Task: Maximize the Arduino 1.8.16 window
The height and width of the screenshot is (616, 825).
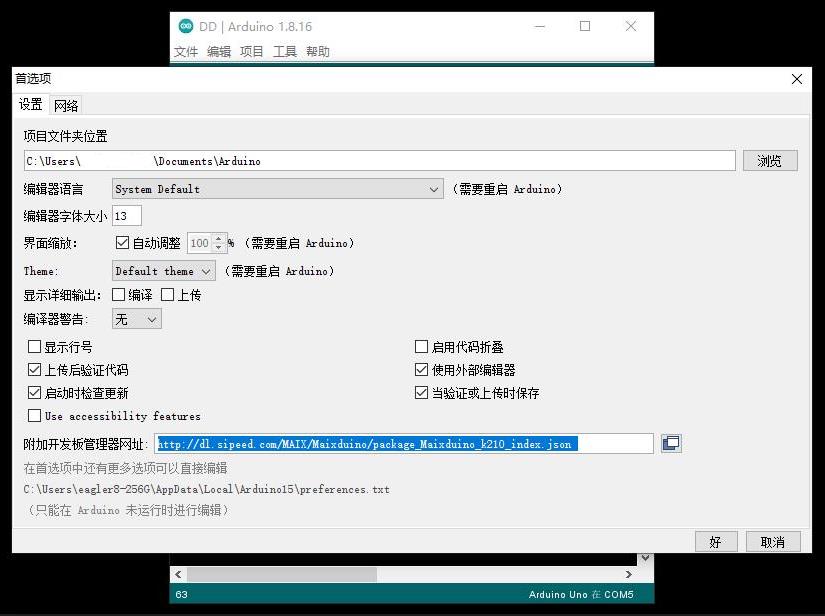Action: tap(585, 26)
